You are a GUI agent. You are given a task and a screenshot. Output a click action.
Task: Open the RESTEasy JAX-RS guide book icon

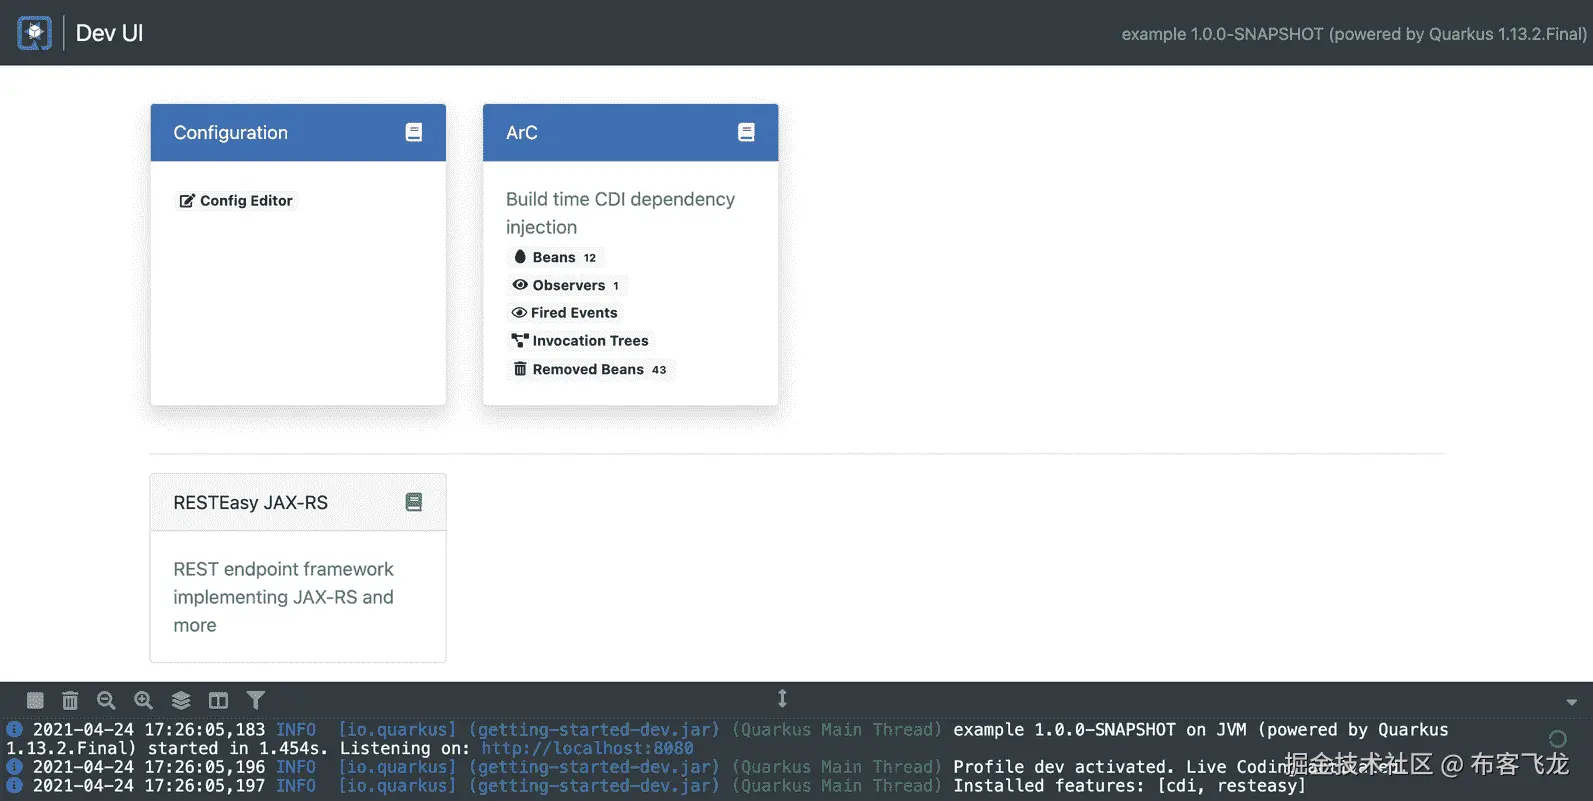[x=414, y=502]
